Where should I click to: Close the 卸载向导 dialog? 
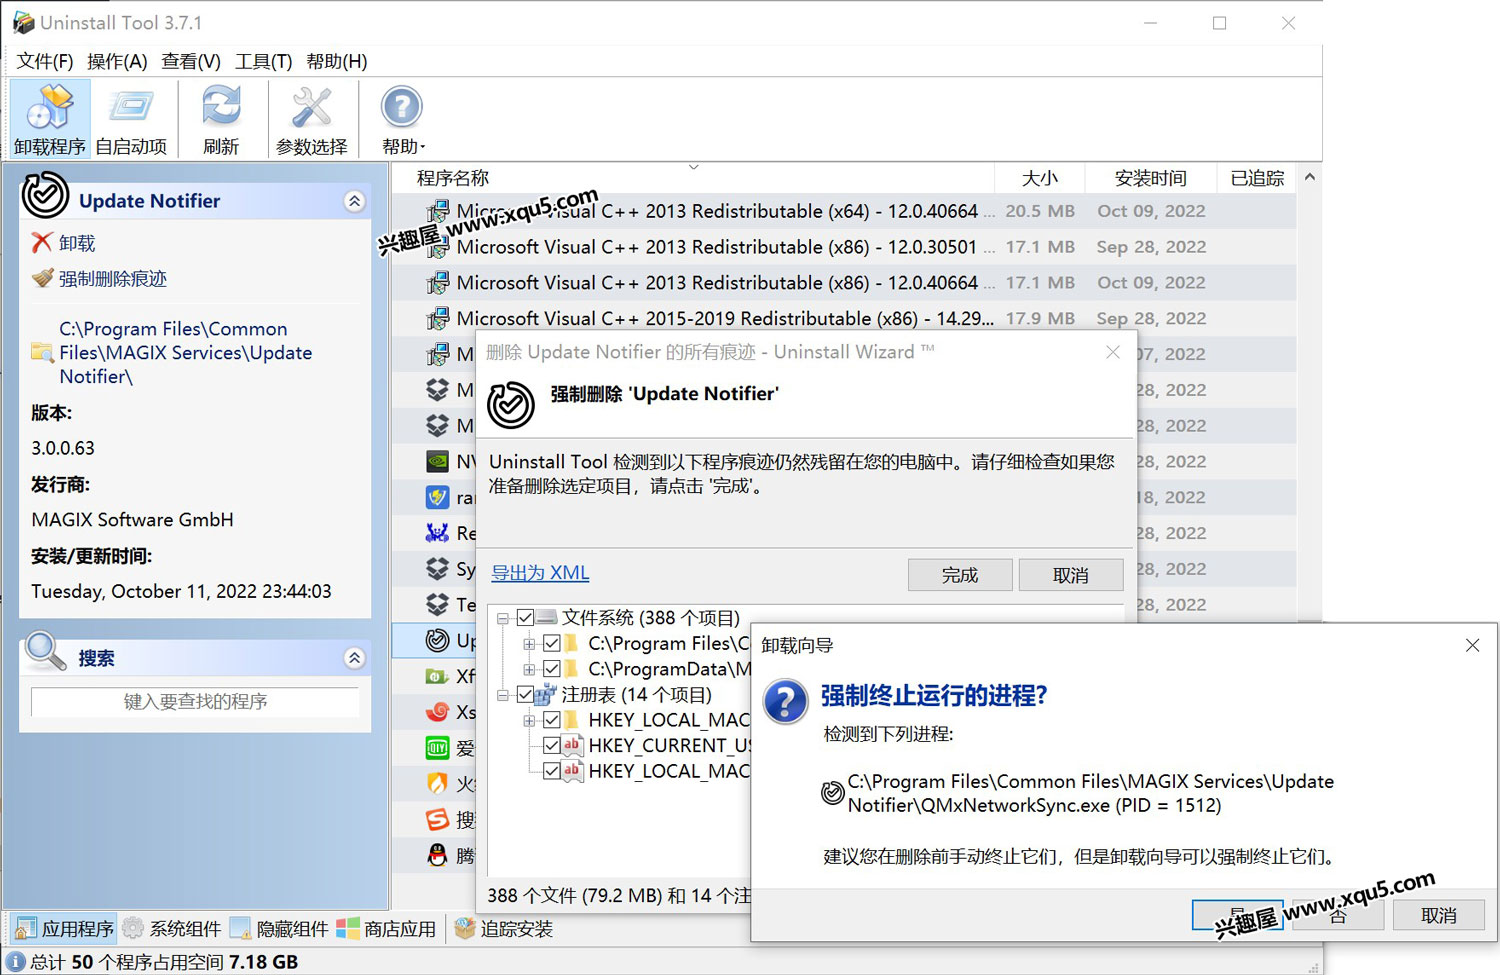click(x=1472, y=646)
